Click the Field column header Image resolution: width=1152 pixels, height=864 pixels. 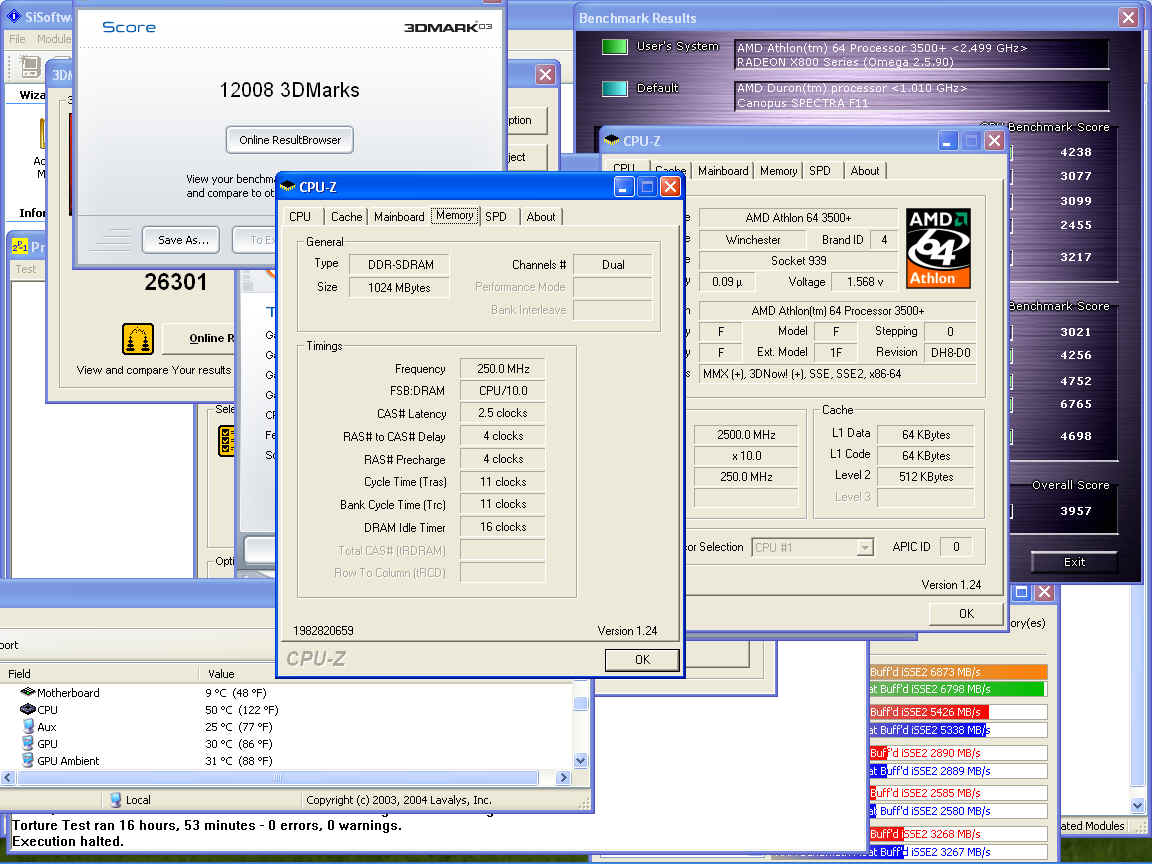(99, 674)
